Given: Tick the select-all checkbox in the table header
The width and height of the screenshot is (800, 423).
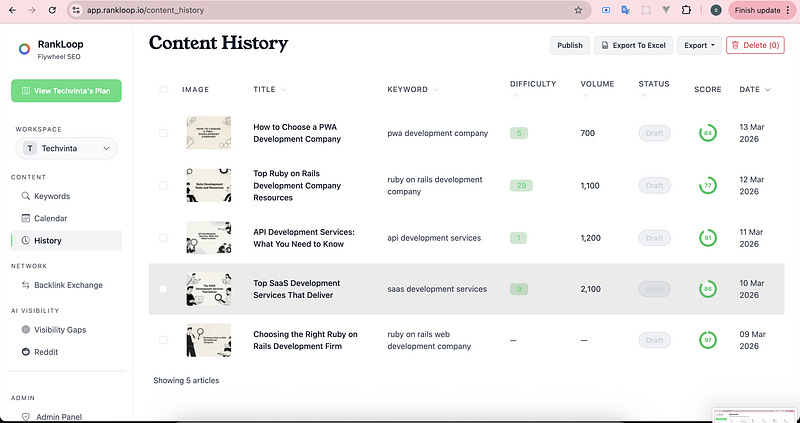Looking at the screenshot, I should click(x=163, y=90).
